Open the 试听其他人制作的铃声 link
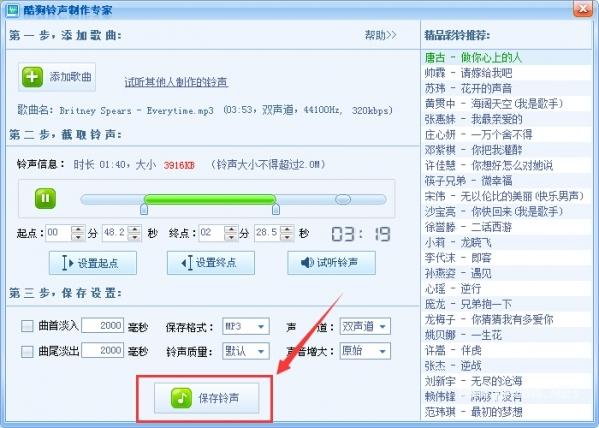Image resolution: width=599 pixels, height=428 pixels. coord(176,82)
